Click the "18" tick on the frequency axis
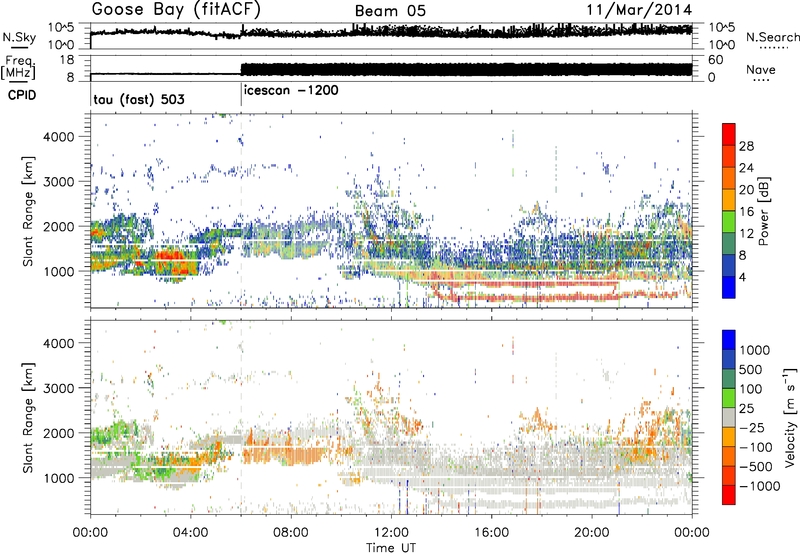800x554 pixels. click(x=66, y=60)
